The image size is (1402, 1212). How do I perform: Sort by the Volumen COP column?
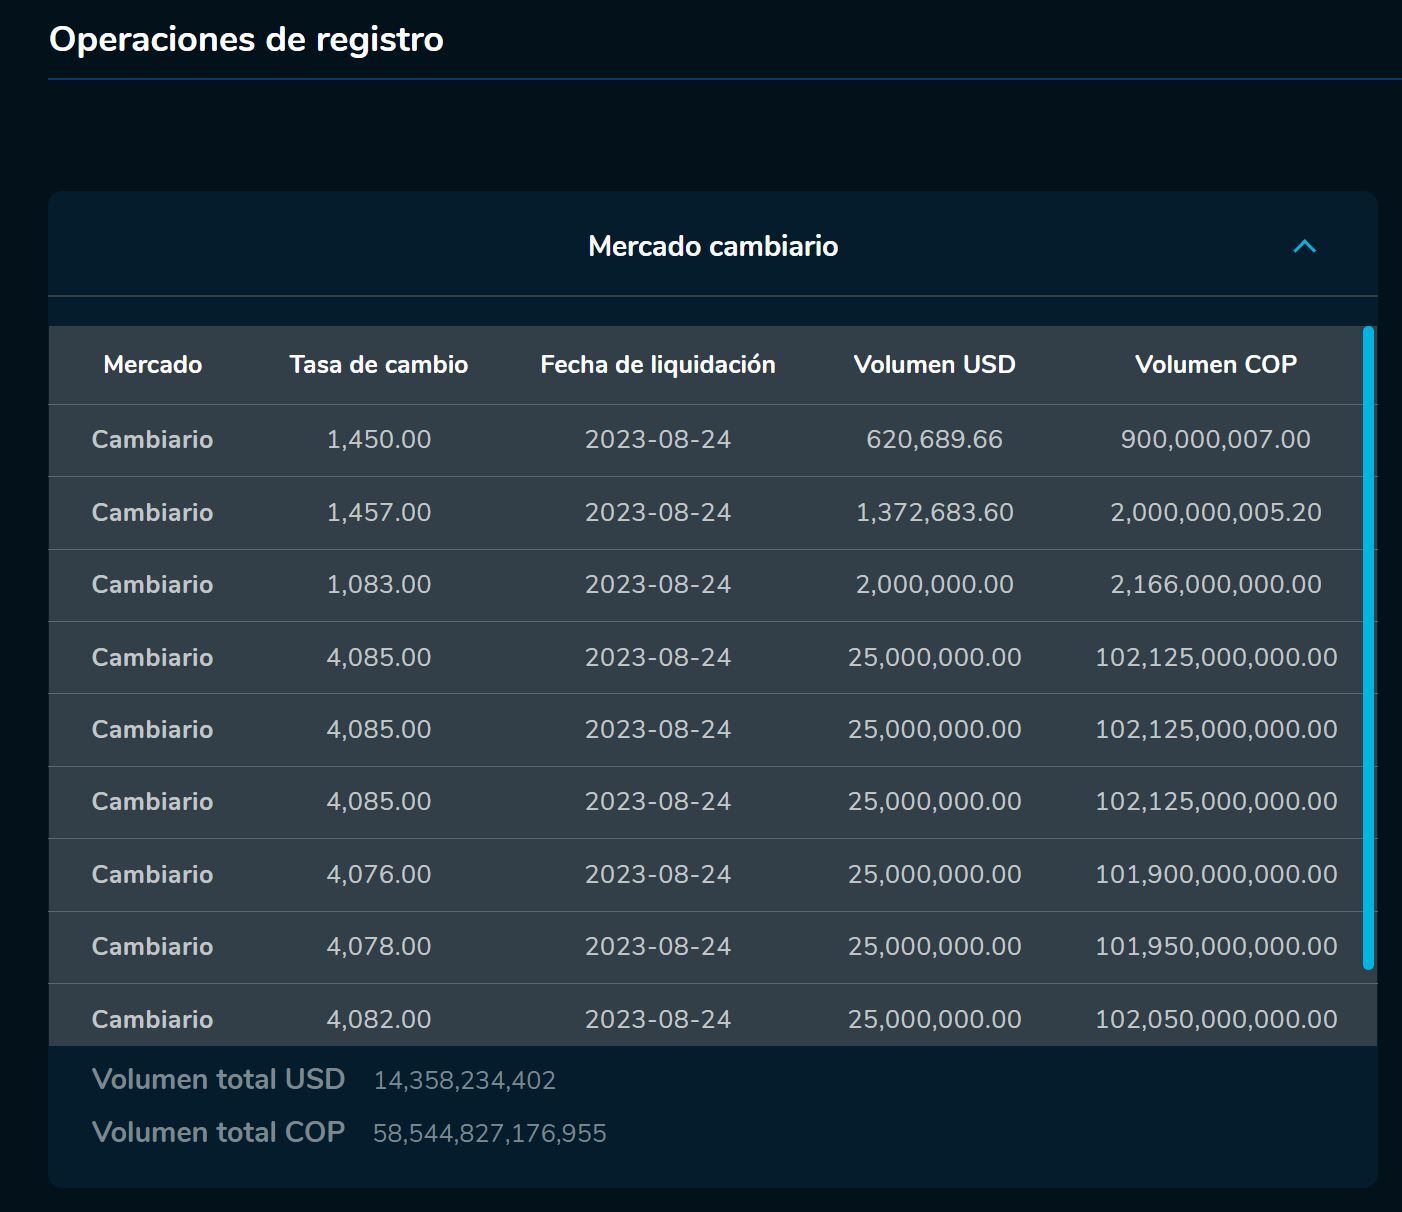[1215, 365]
